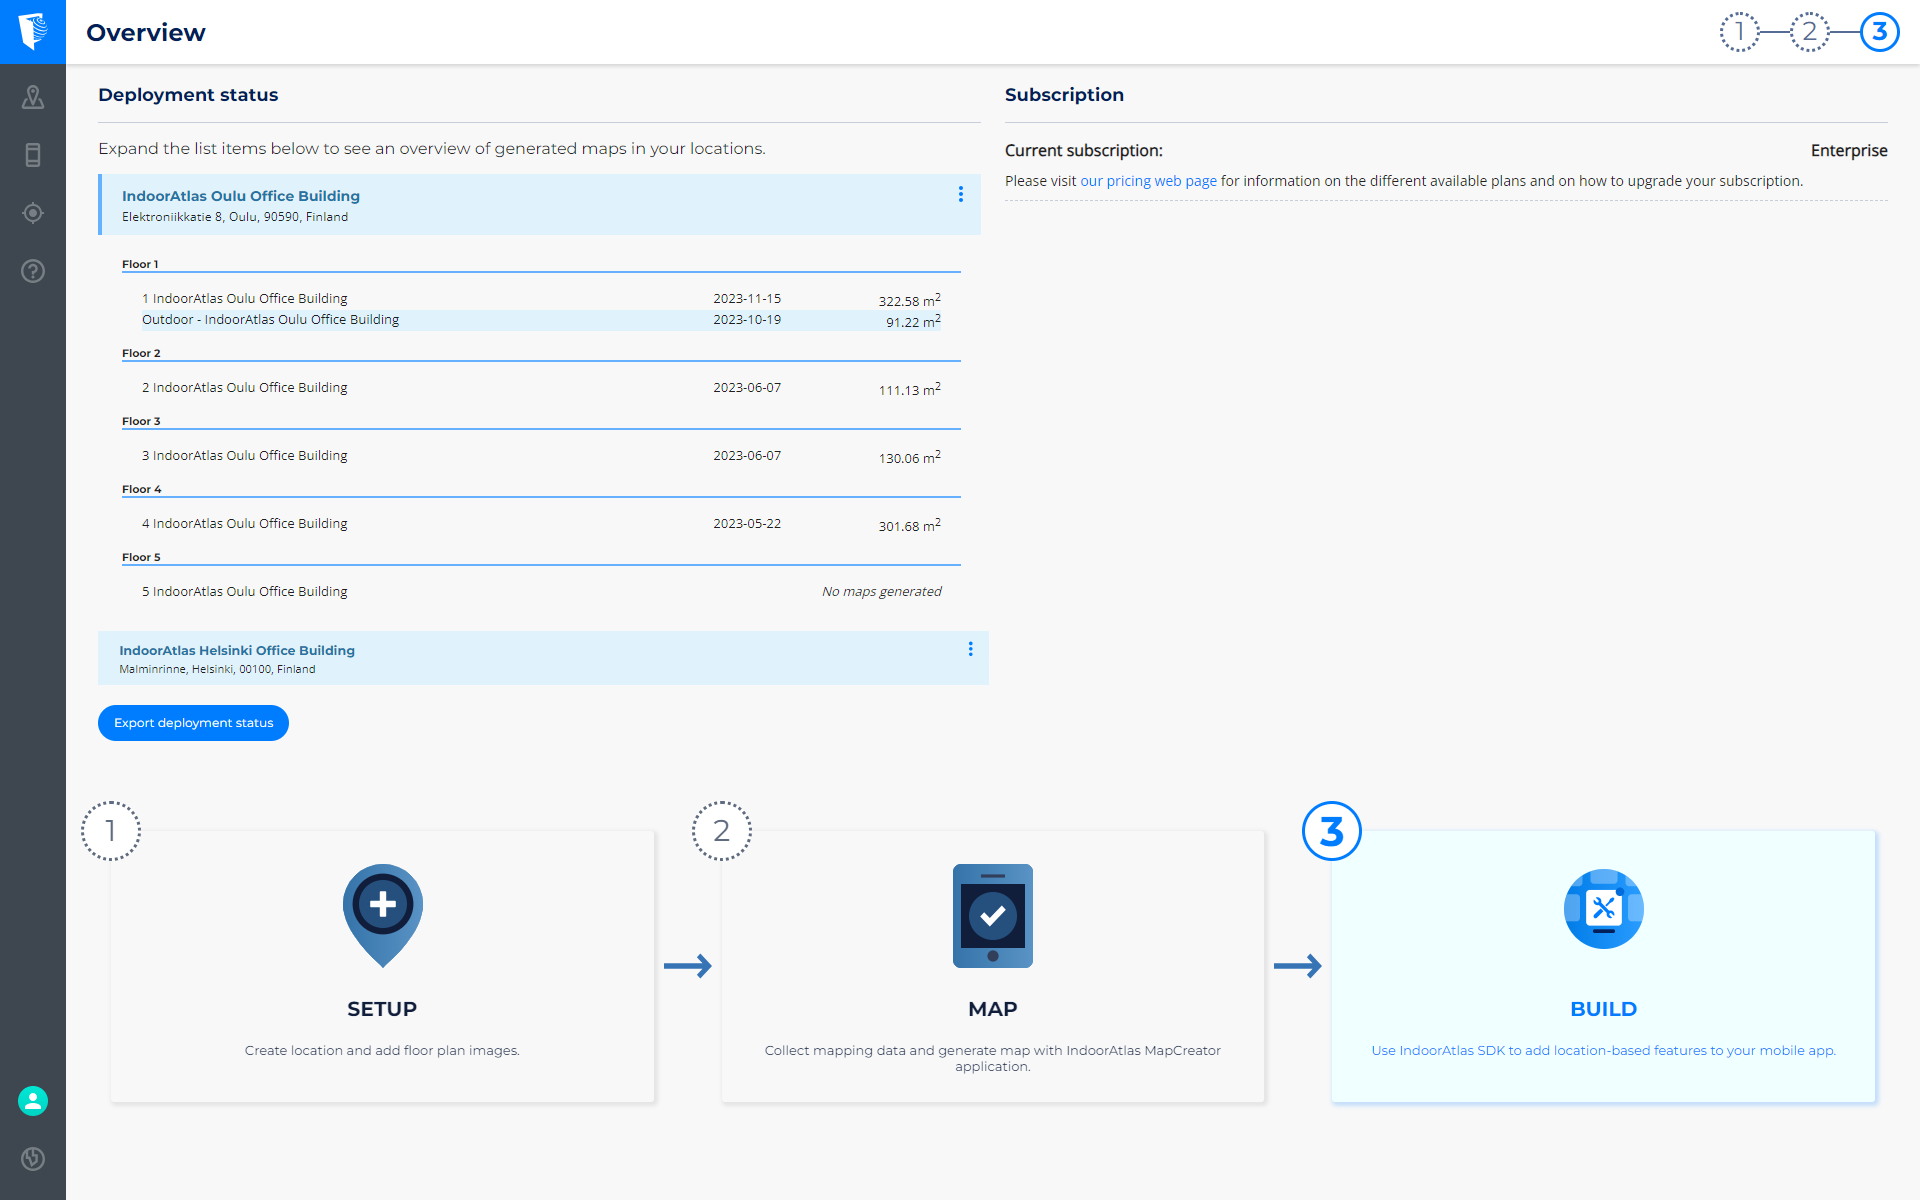Collapse IndoorAtlas Oulu Office Building item
The height and width of the screenshot is (1200, 1920).
(241, 196)
